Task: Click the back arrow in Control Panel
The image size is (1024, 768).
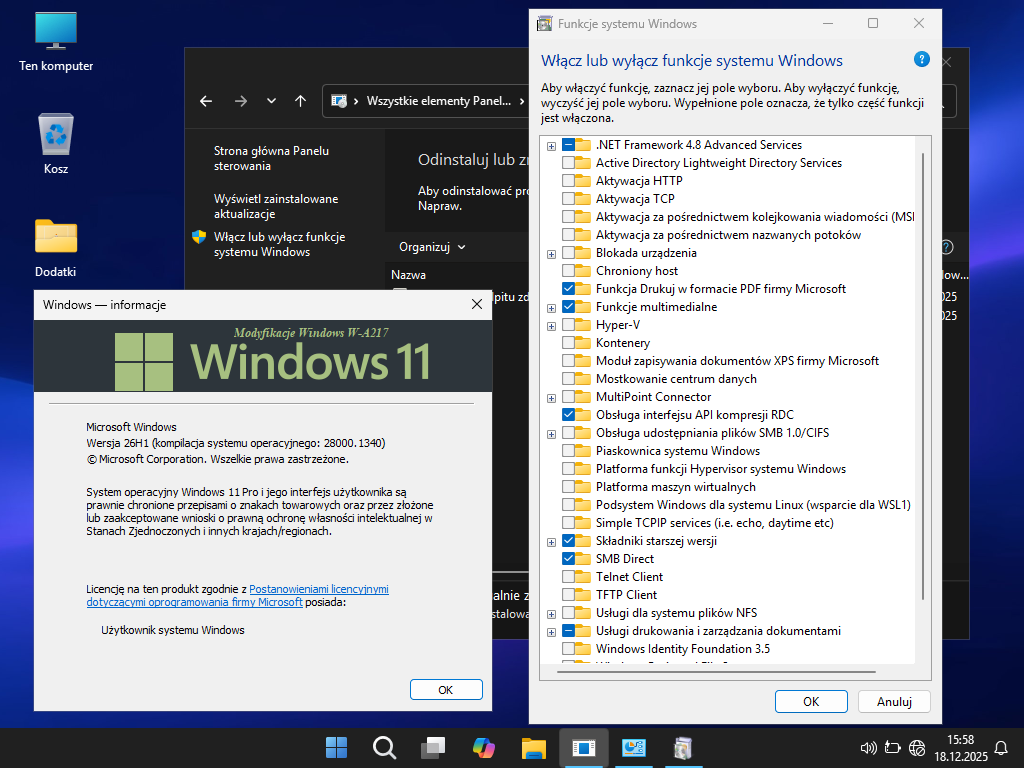Action: pyautogui.click(x=206, y=101)
